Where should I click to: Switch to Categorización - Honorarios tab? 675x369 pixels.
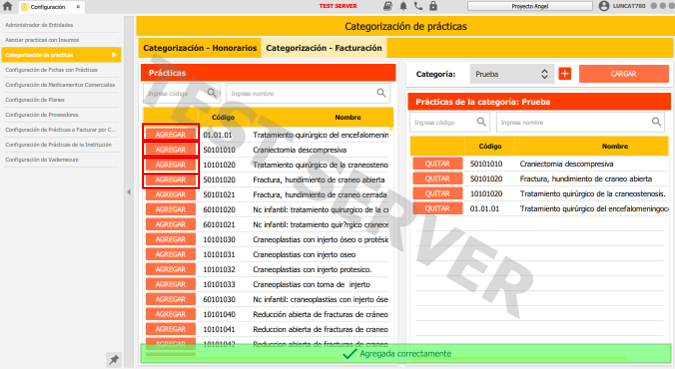[x=200, y=48]
